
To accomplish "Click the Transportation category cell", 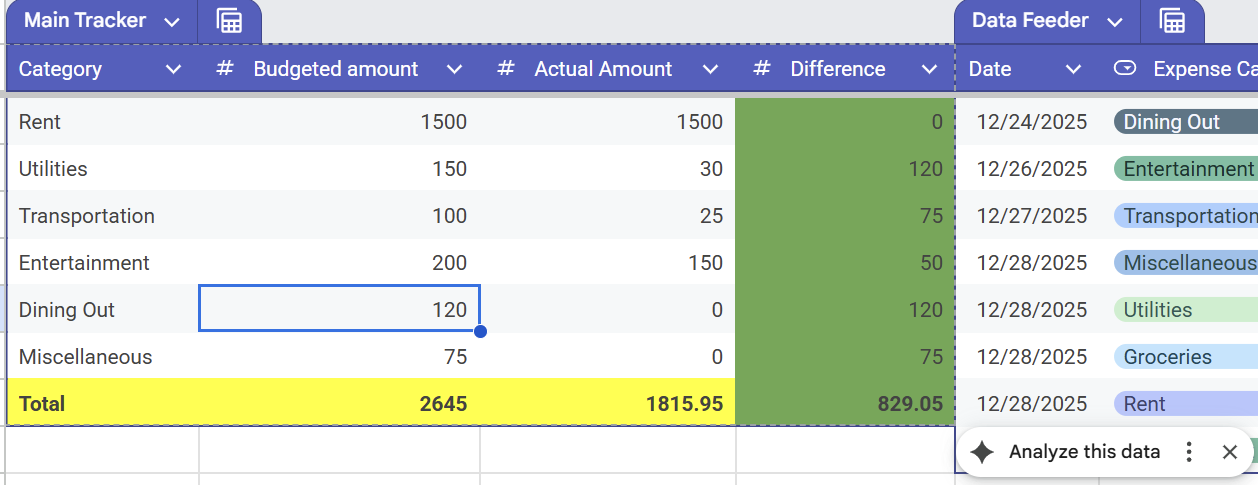I will (103, 216).
